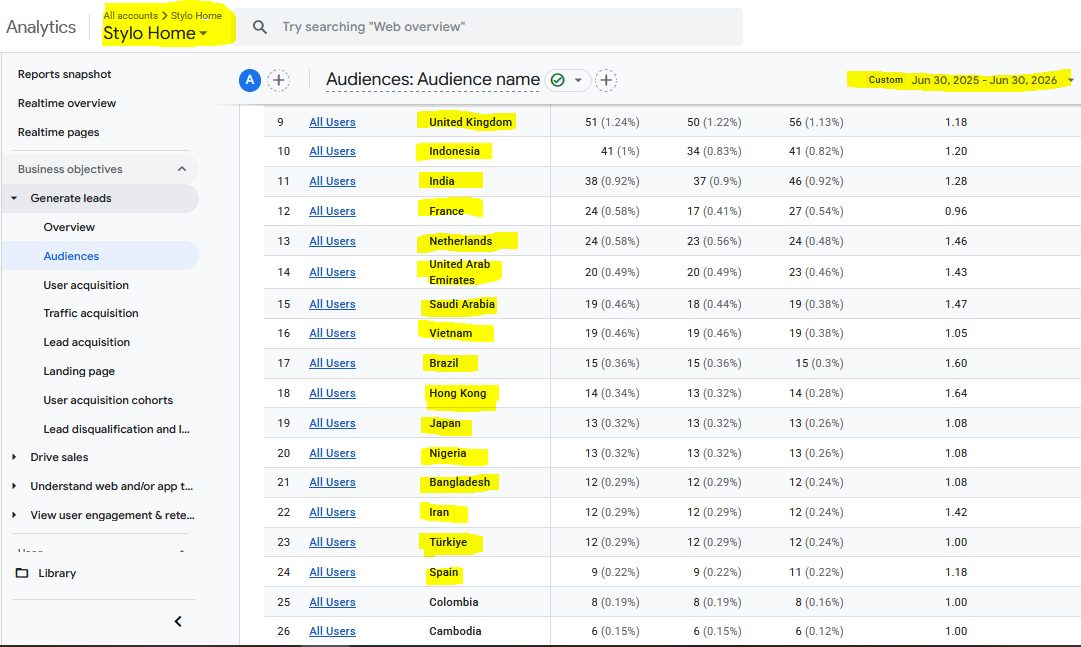Select the 'Hong Kong' country cell

point(457,393)
